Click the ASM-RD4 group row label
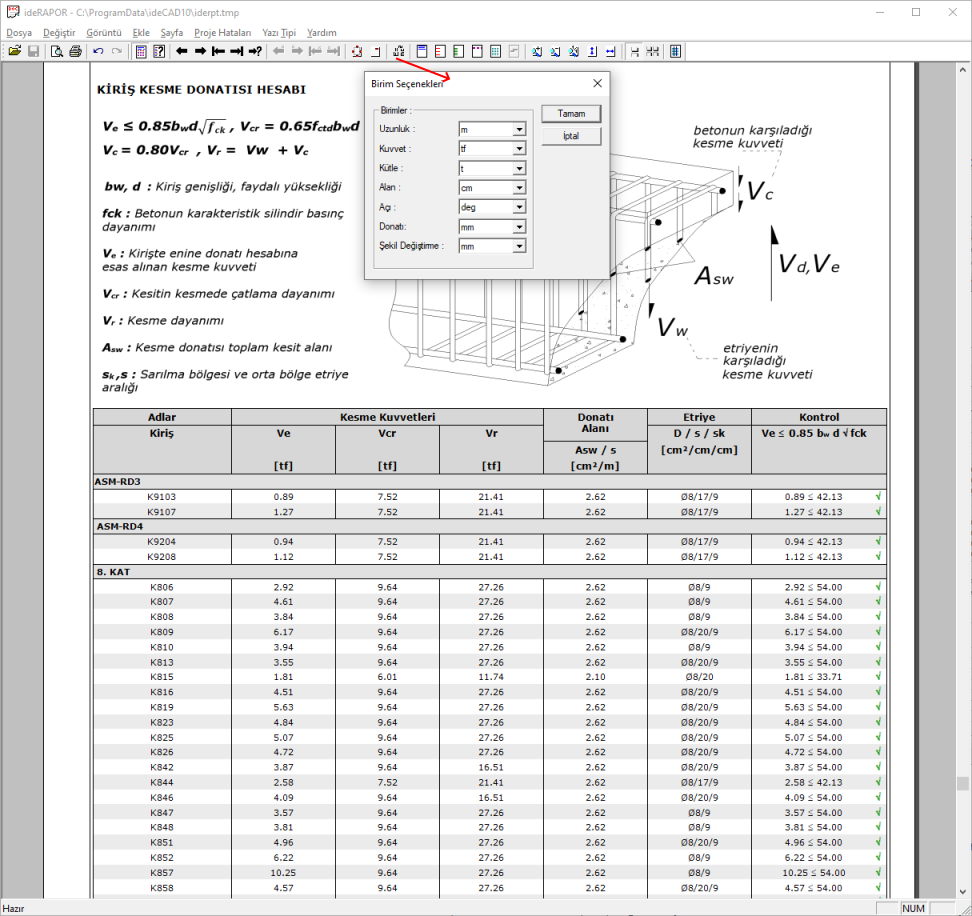The image size is (972, 916). pyautogui.click(x=120, y=526)
